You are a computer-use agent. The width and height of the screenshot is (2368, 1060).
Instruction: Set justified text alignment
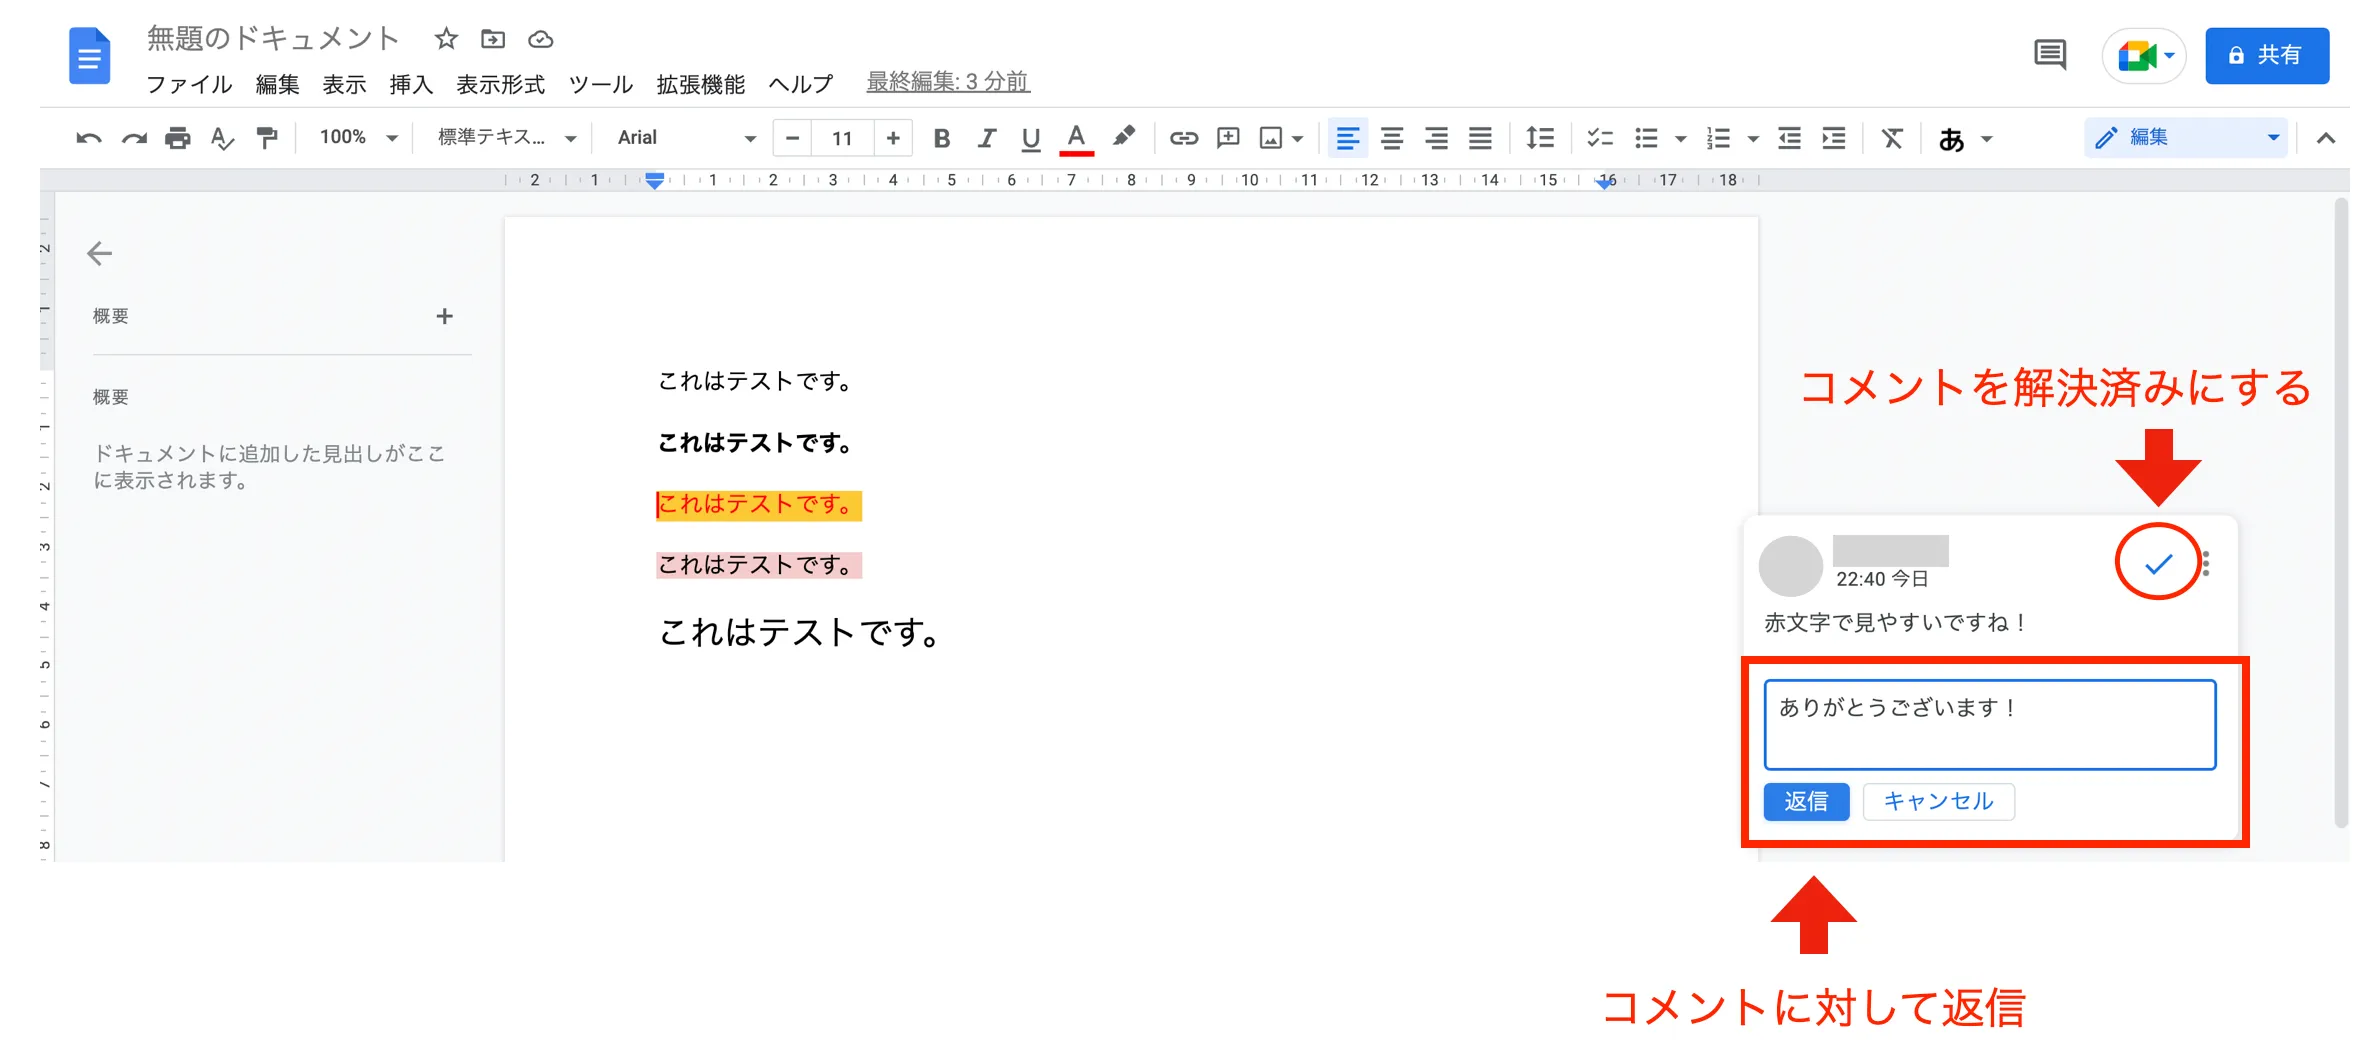tap(1480, 138)
